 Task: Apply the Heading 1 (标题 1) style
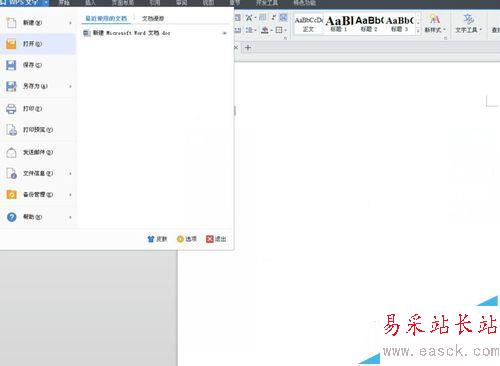339,24
